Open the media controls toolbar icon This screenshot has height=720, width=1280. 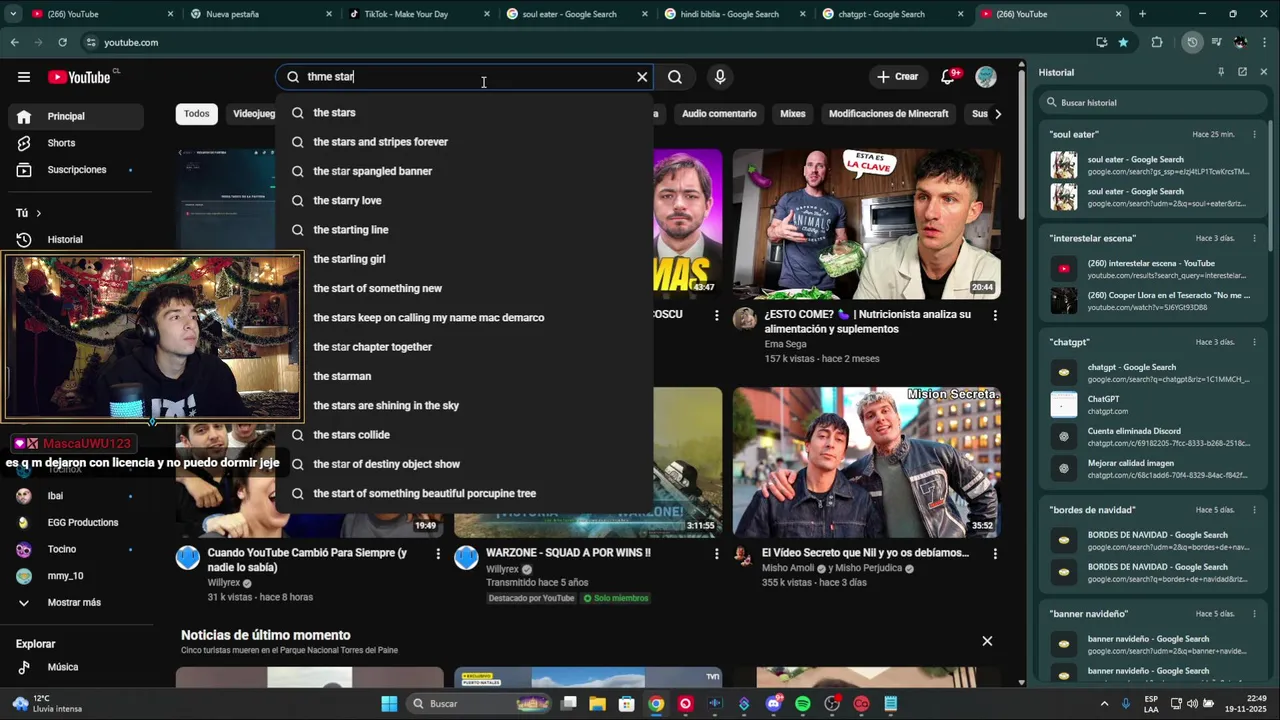coord(1216,42)
